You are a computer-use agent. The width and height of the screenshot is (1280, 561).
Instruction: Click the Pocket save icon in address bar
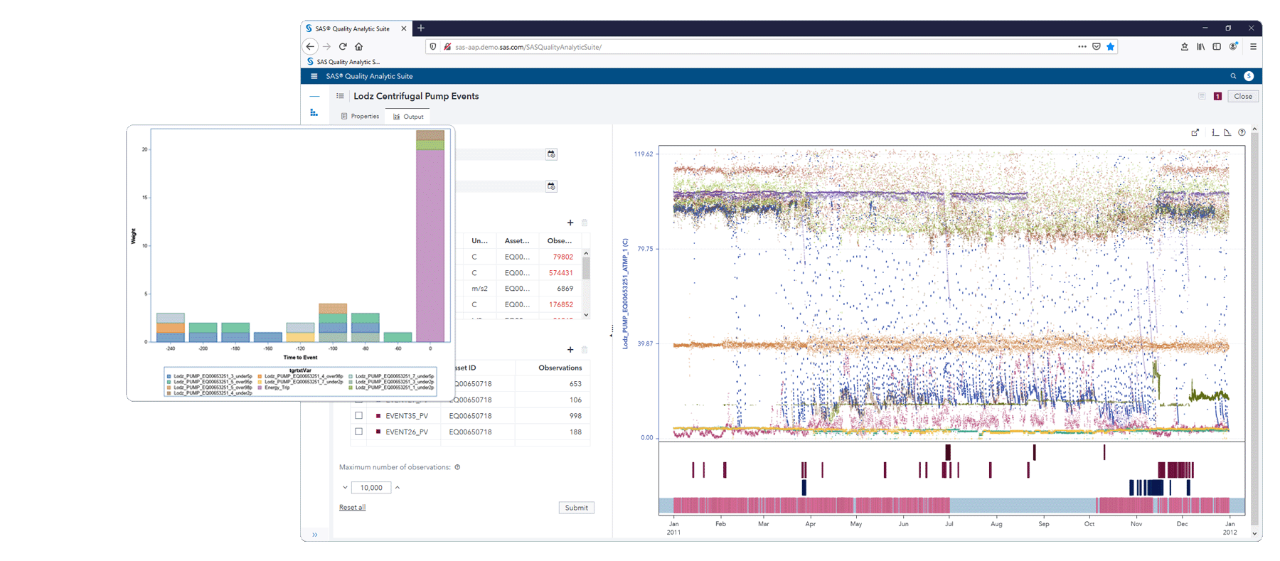pos(1096,47)
